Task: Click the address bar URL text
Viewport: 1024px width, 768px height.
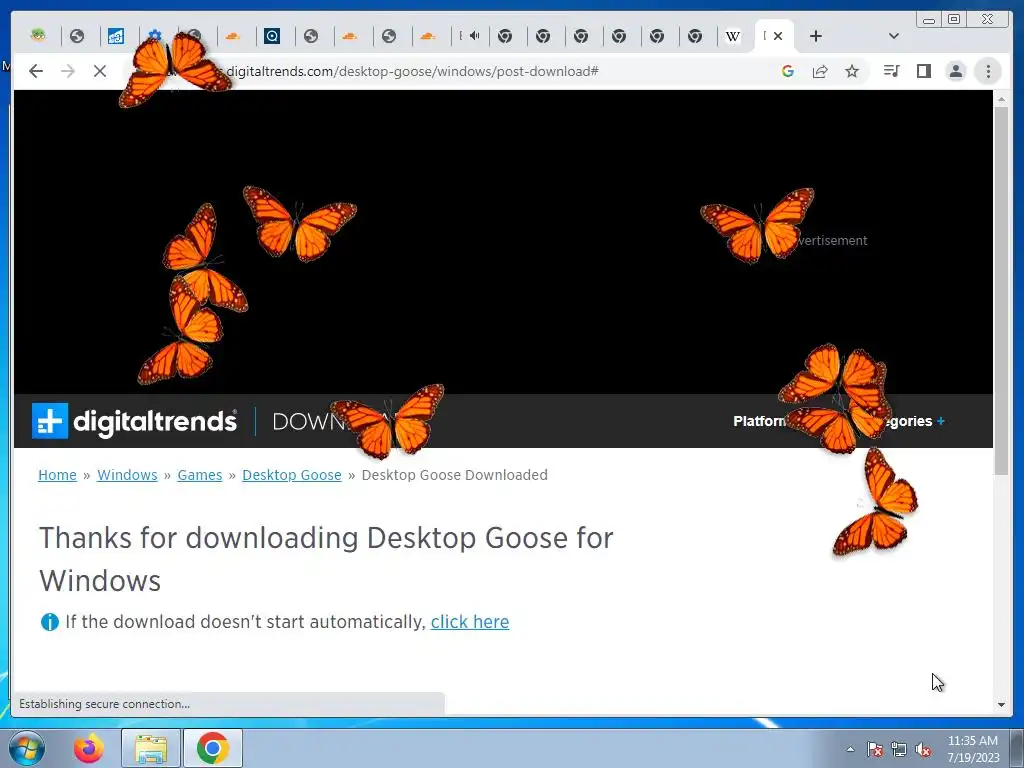Action: pos(412,71)
